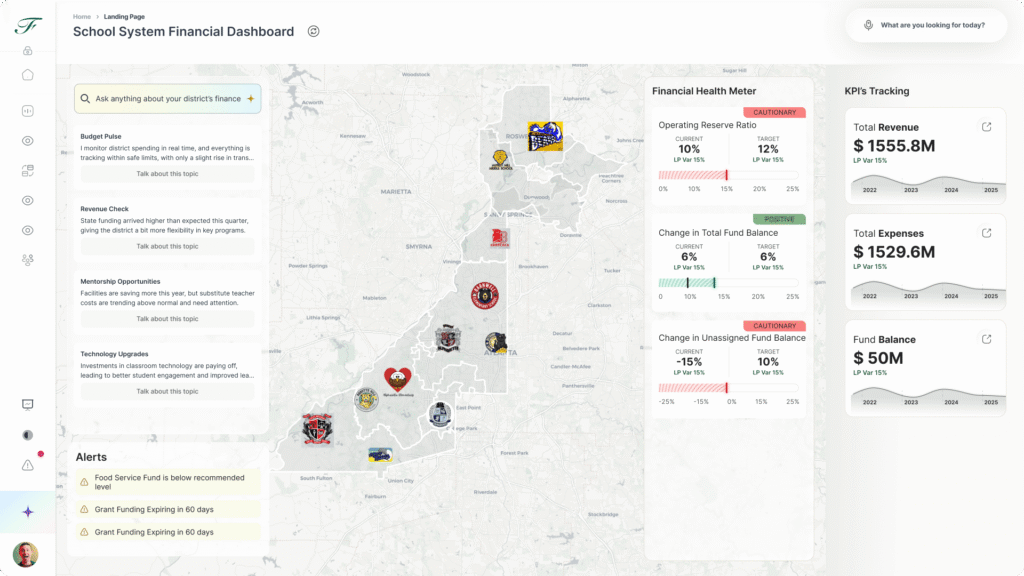Screen dimensions: 1024x576
Task: Open the alerts warning icon in the sidebar
Action: pos(28,465)
